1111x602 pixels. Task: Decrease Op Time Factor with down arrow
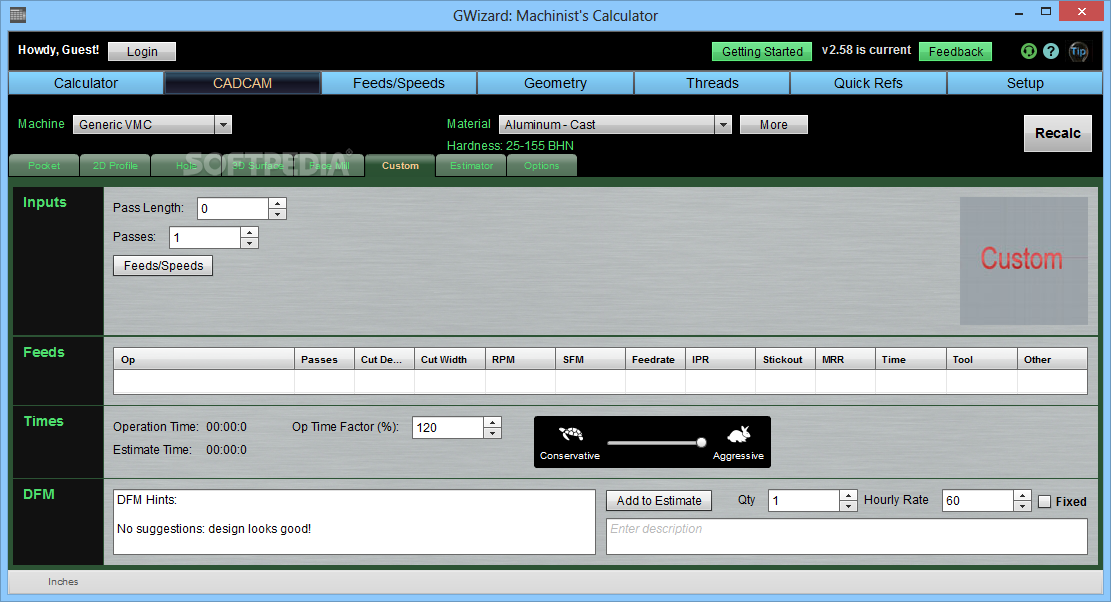point(492,433)
